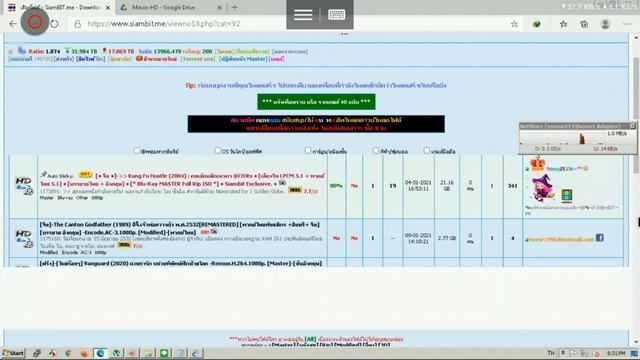Open the Kung Fu Hustle (2004) torrent link
This screenshot has width=640, height=360.
click(x=182, y=180)
